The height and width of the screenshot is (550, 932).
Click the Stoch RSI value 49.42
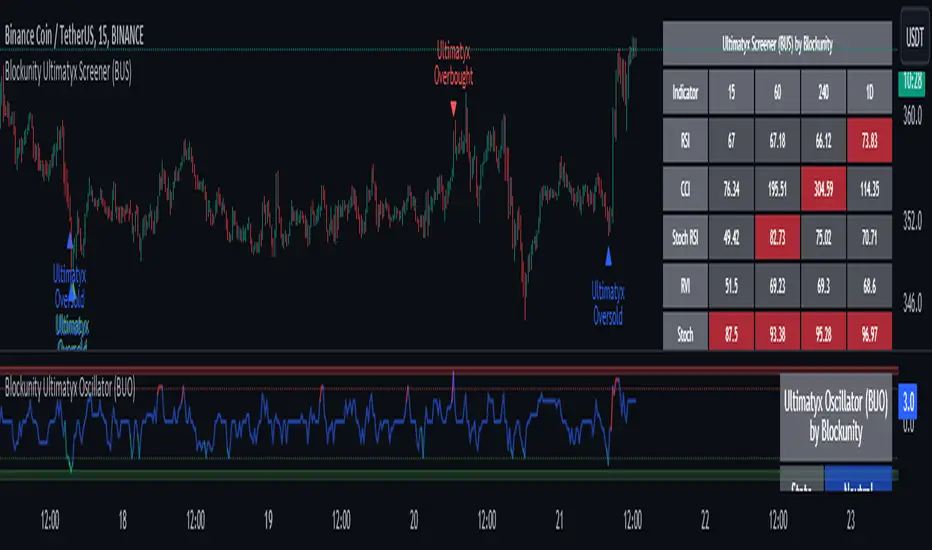(731, 238)
